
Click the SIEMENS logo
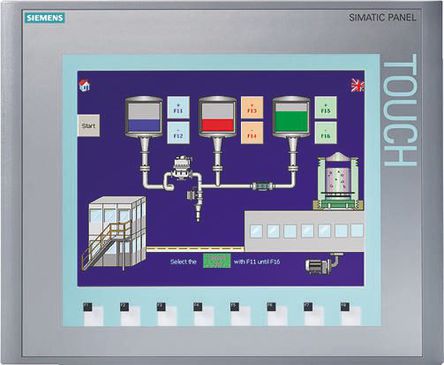(x=45, y=18)
